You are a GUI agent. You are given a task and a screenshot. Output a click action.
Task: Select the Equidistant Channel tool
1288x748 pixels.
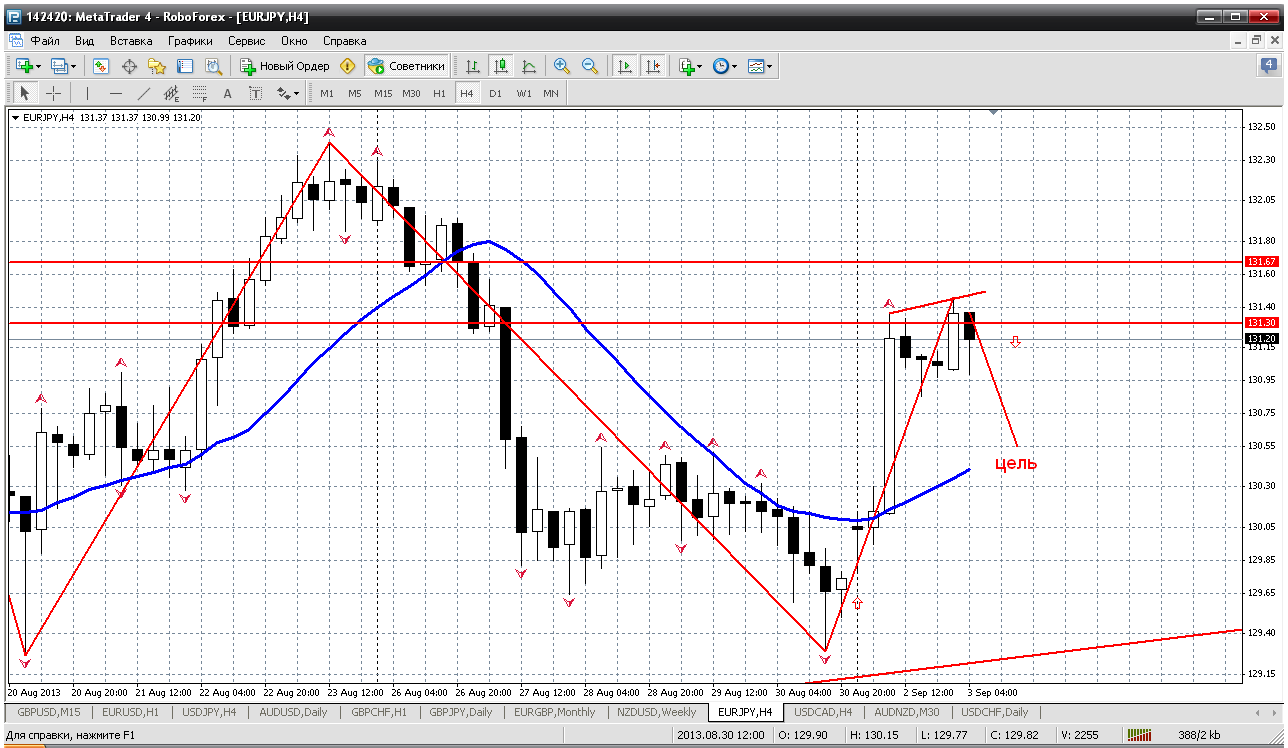171,93
